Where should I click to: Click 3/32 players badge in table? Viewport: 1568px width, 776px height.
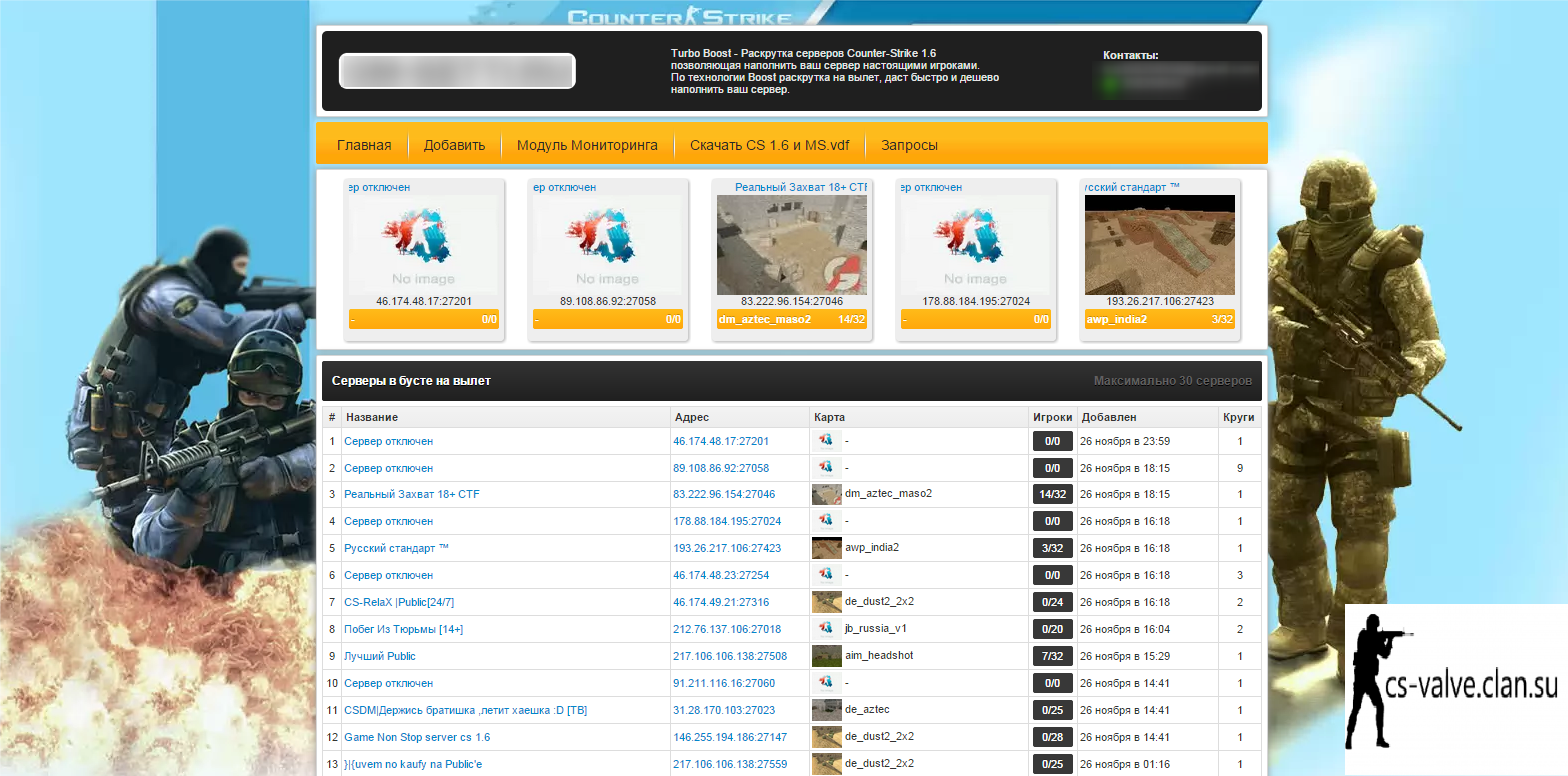pos(1052,548)
